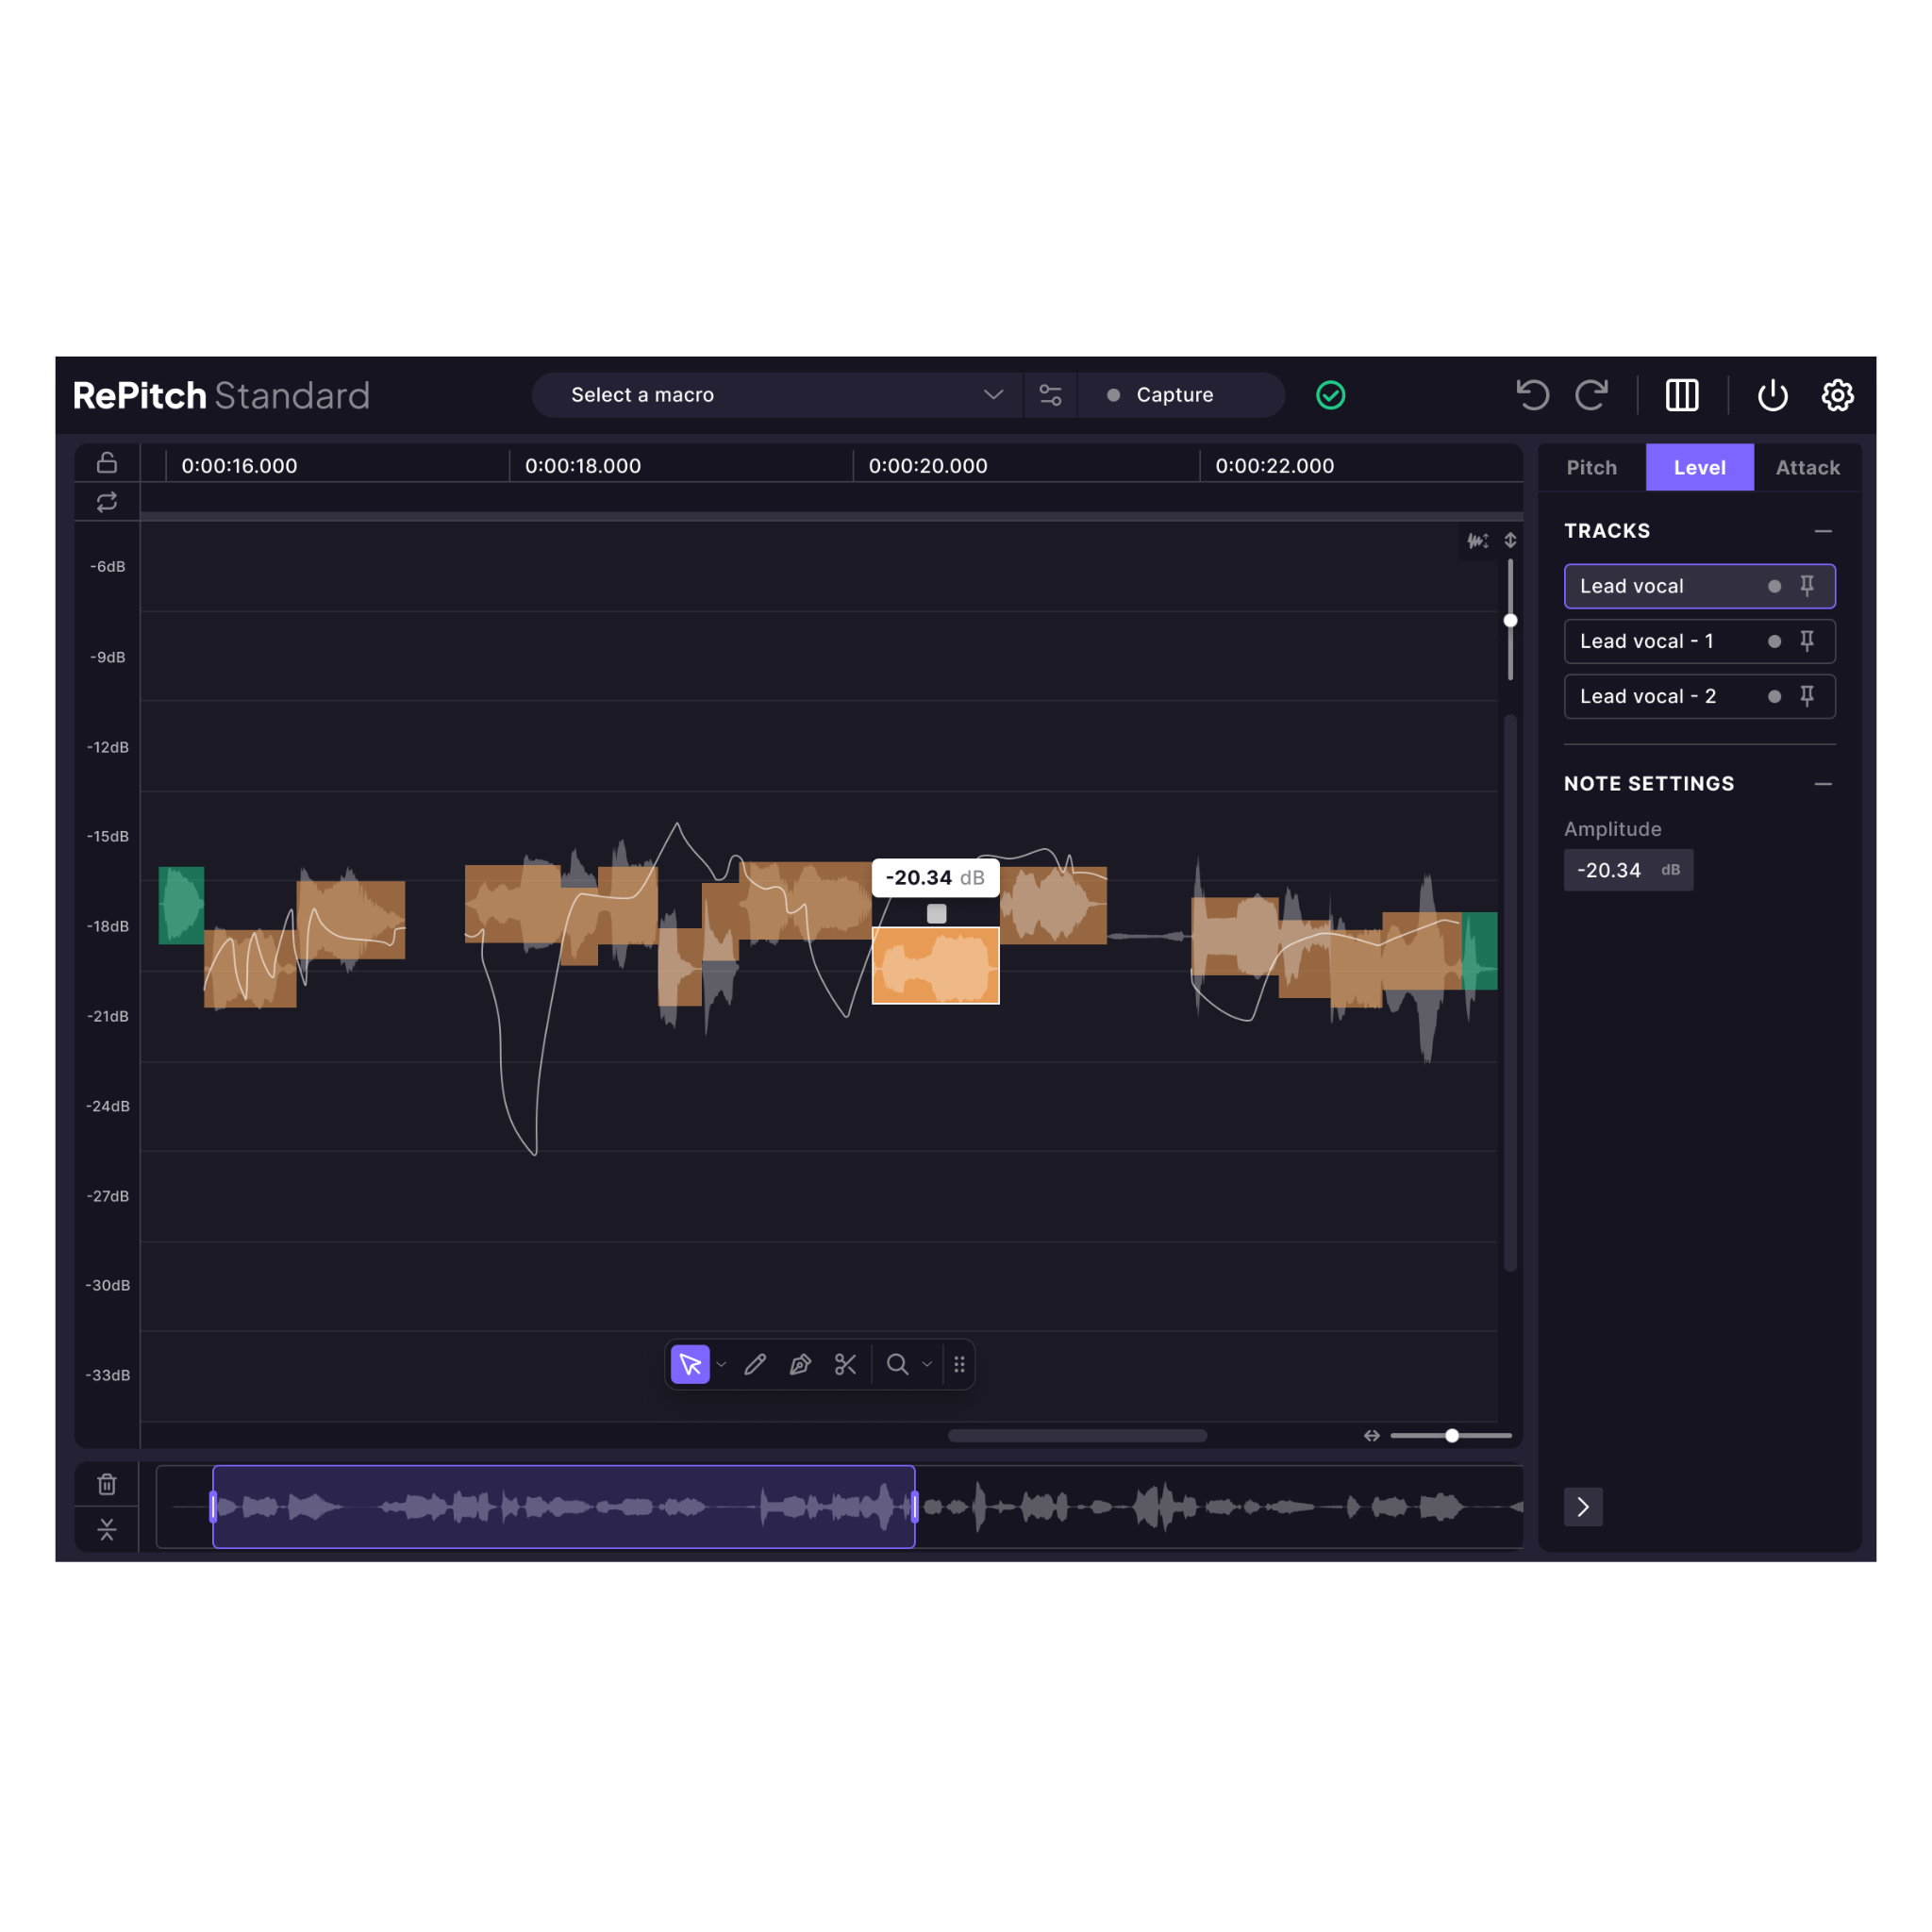Click the Capture button
The image size is (1932, 1932).
(1174, 395)
